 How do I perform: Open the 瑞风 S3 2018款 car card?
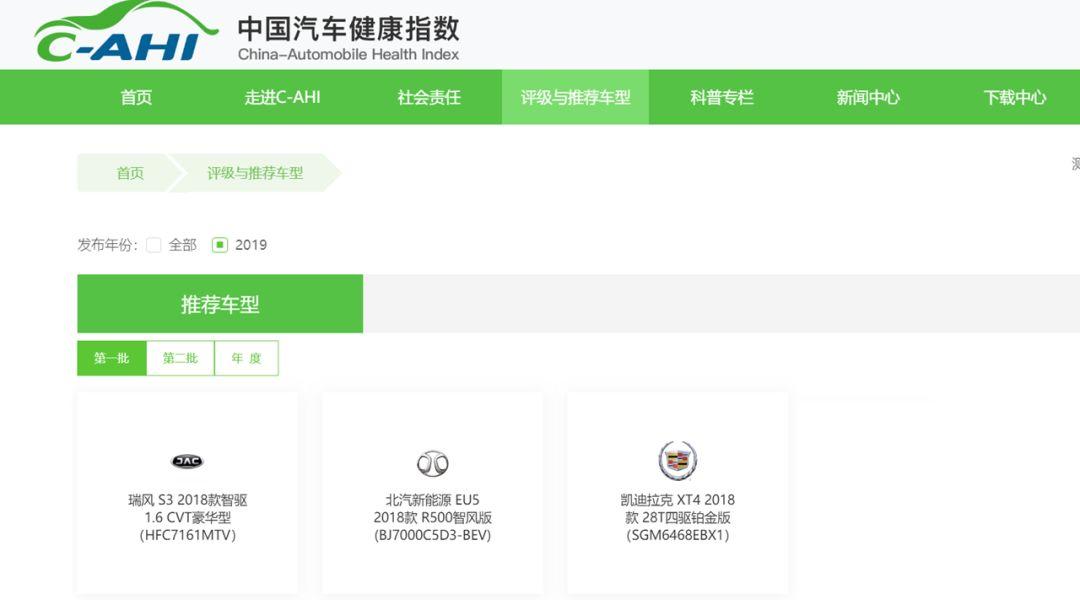(187, 493)
